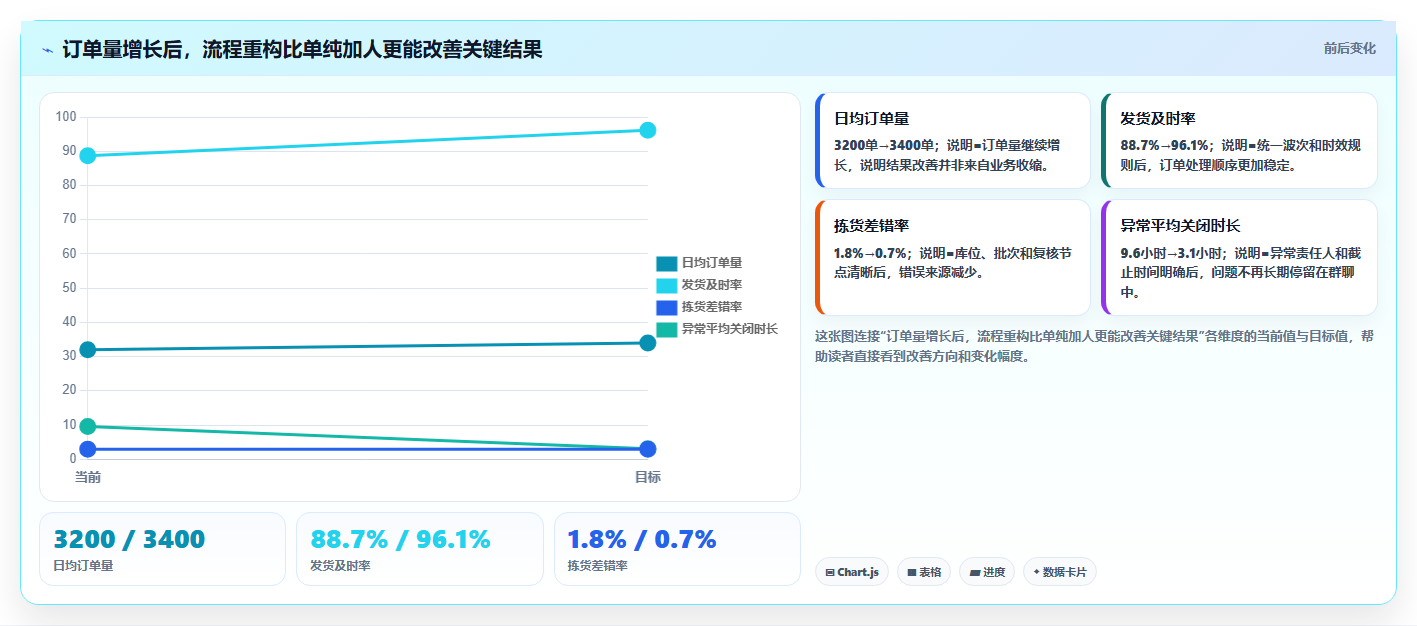Viewport: 1417px width, 626px height.
Task: Click the 拣货差错率 legend label
Action: pos(712,307)
